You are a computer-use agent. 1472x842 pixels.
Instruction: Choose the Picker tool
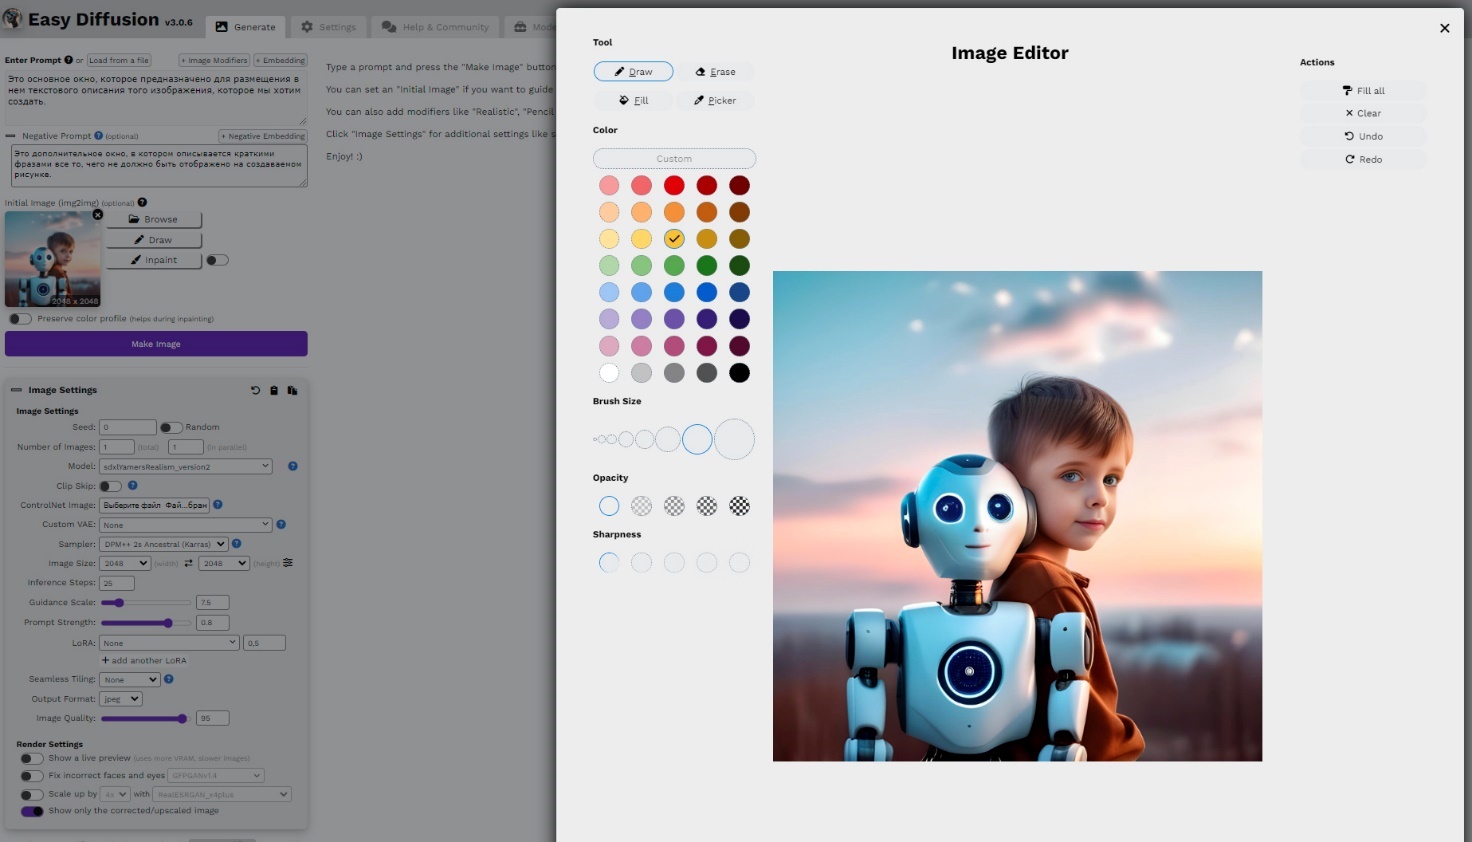click(x=715, y=101)
